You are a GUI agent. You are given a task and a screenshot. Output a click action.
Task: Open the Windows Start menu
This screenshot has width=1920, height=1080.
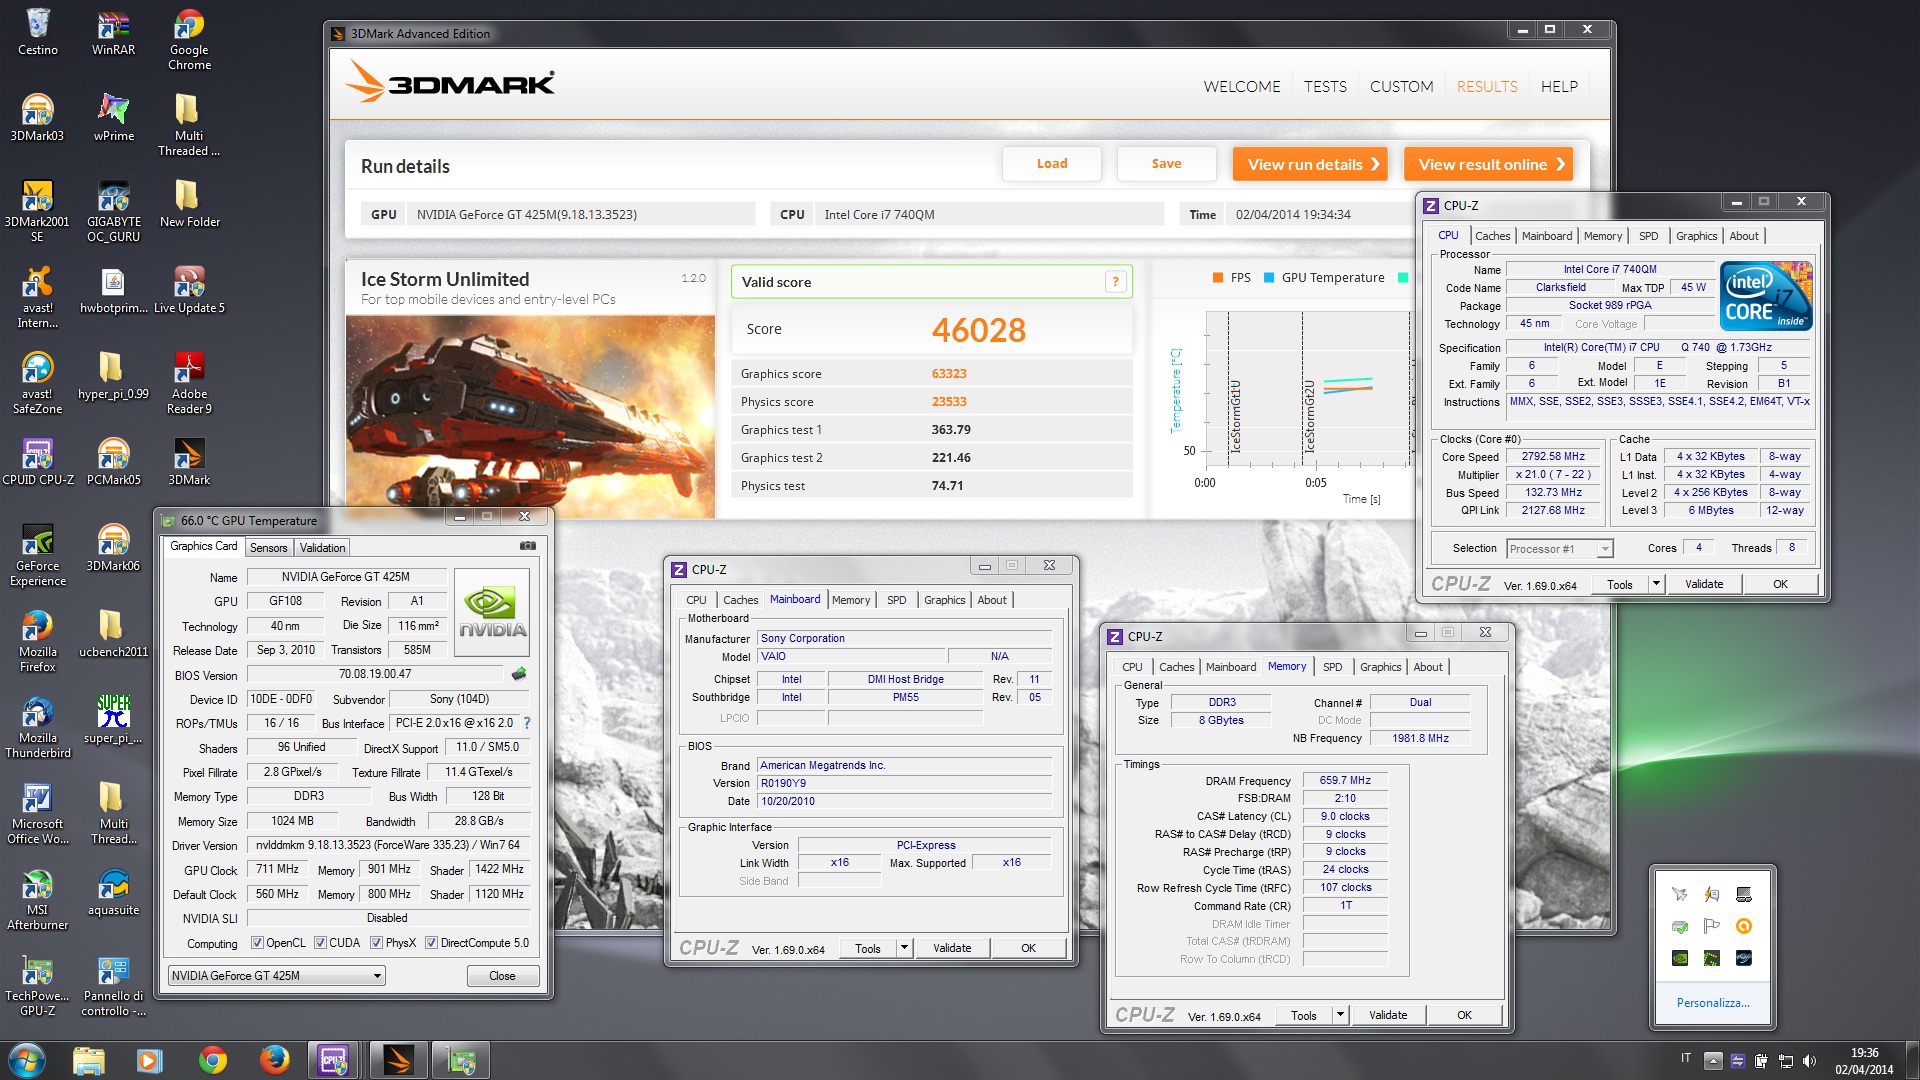27,1060
